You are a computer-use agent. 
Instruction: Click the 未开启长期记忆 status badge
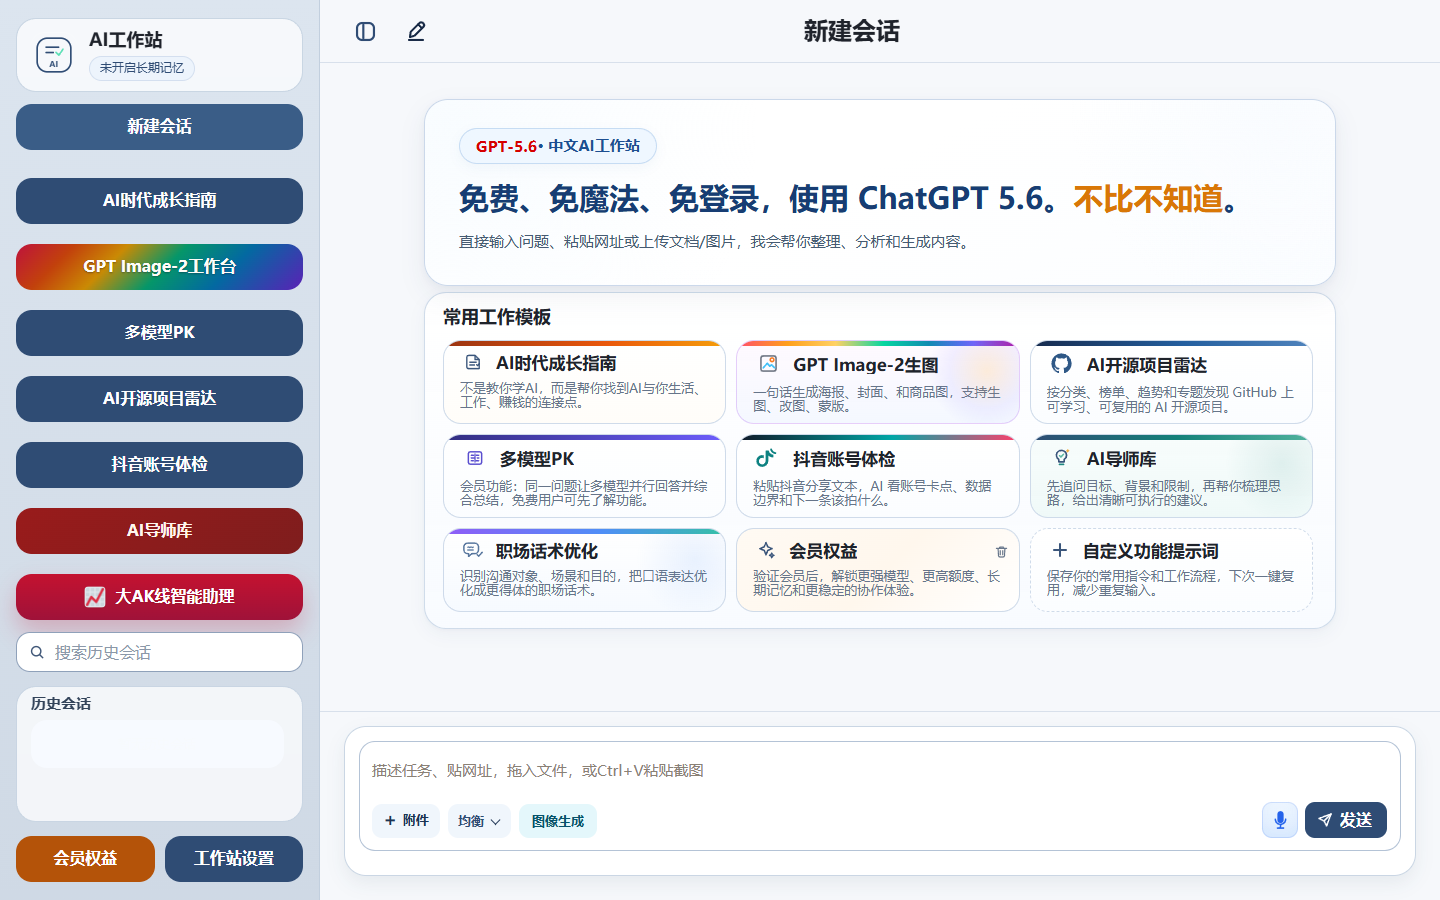142,68
